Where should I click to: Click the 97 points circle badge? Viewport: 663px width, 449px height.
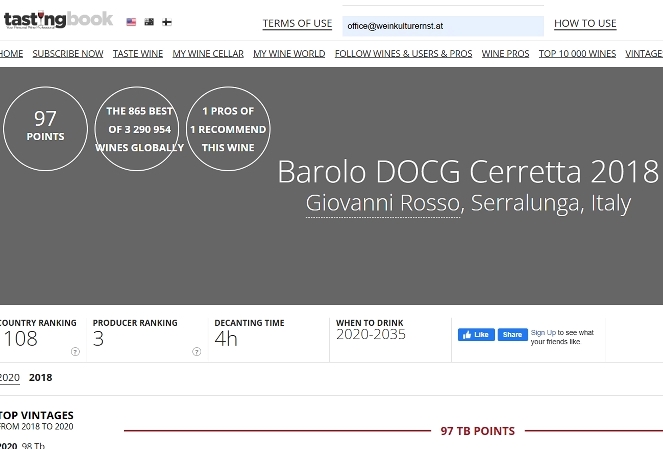[x=45, y=129]
